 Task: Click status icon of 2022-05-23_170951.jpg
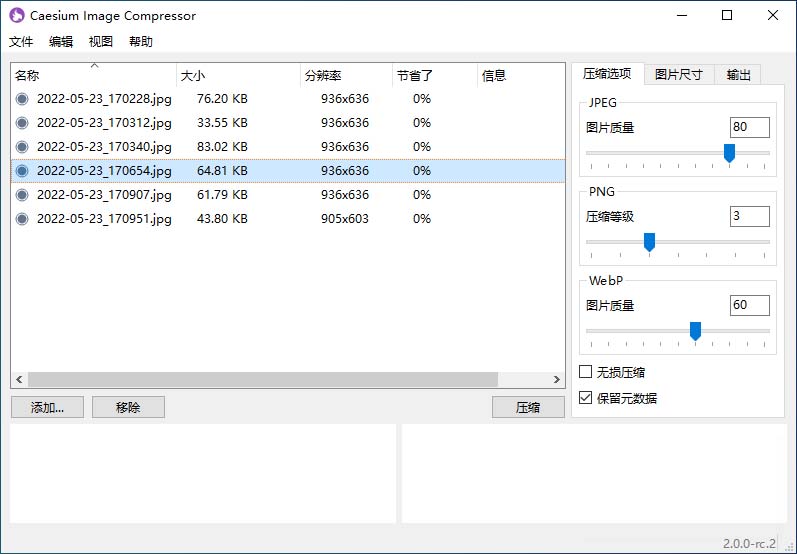tap(22, 219)
